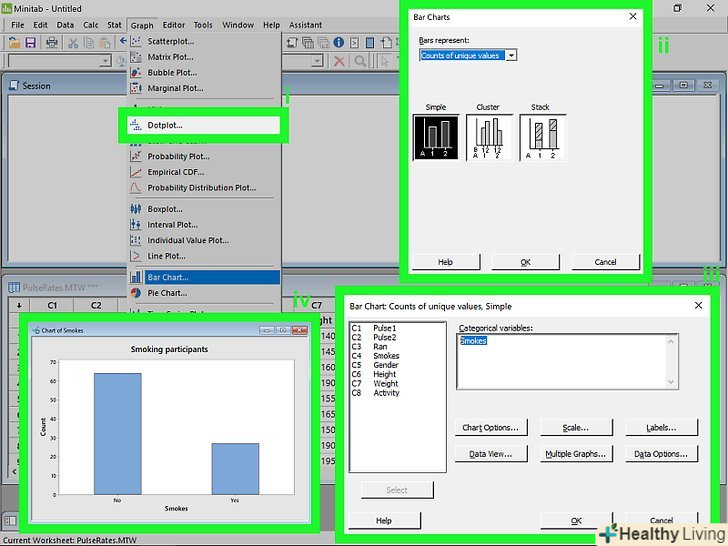Click the Multiple Graphs button

tap(576, 454)
